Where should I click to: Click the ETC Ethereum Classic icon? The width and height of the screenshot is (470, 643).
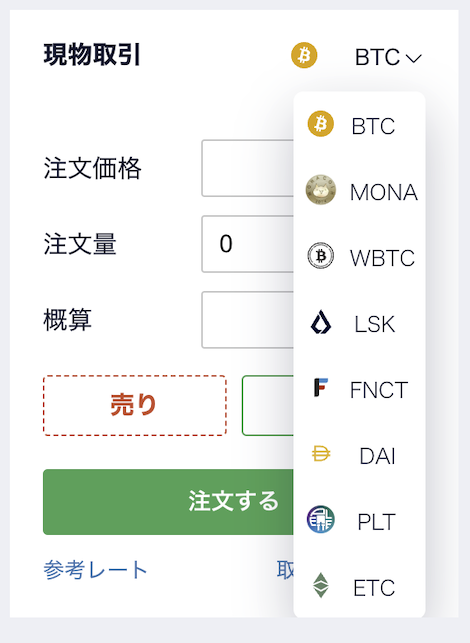tap(321, 586)
